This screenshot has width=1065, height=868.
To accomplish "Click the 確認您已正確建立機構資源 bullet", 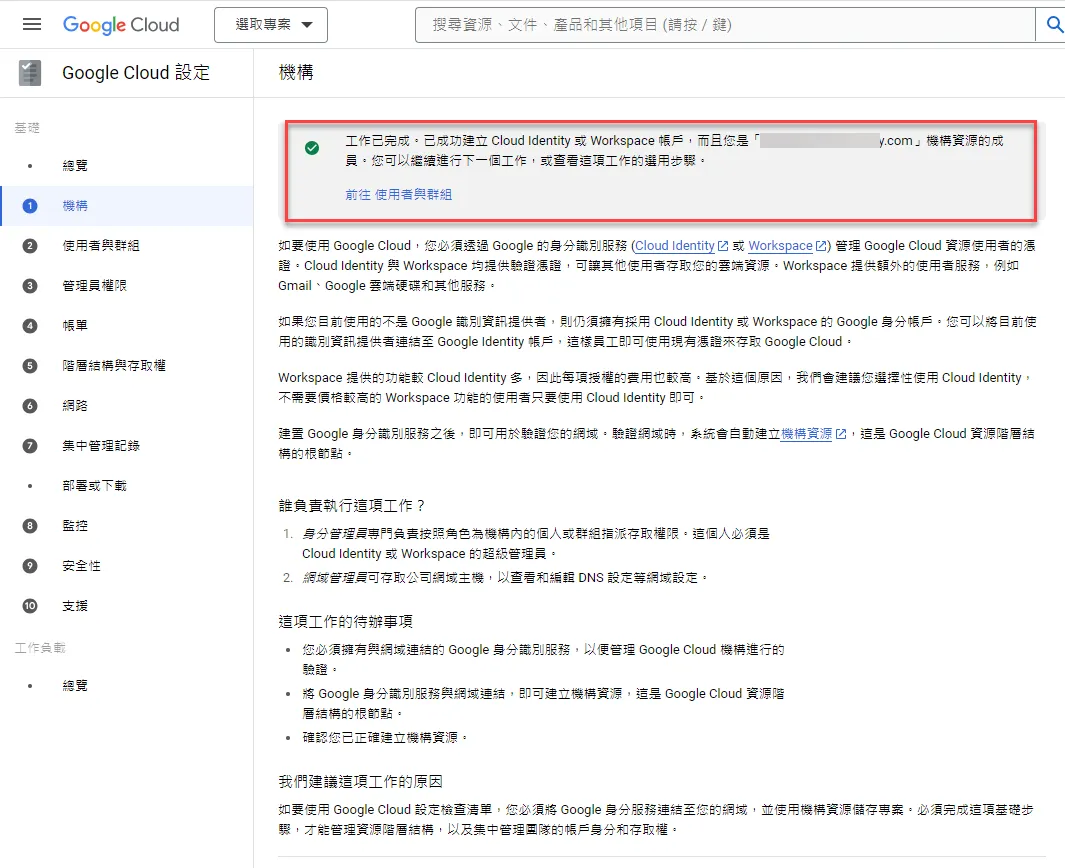I will 384,738.
